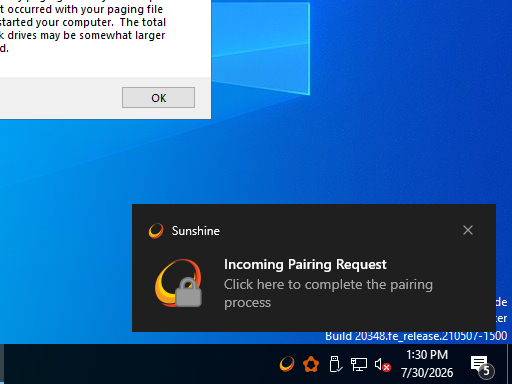This screenshot has height=384, width=512.
Task: Click the Sunshine app name in notification header
Action: (x=196, y=231)
